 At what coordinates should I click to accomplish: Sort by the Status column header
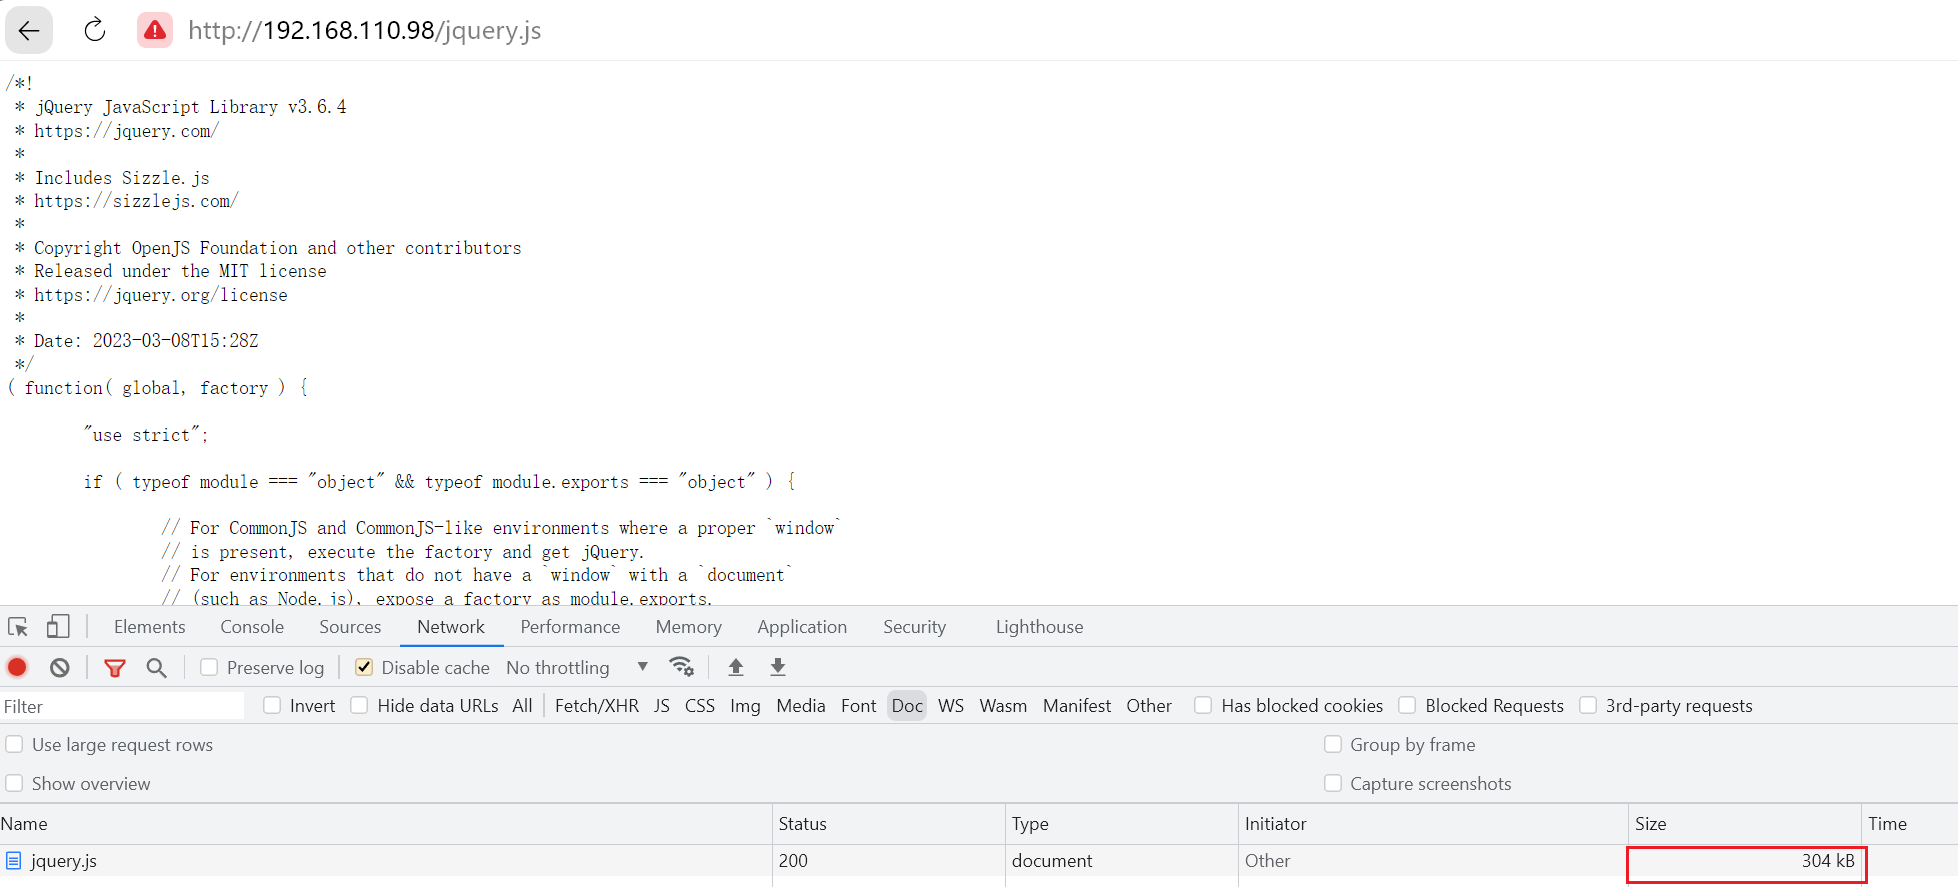coord(889,824)
